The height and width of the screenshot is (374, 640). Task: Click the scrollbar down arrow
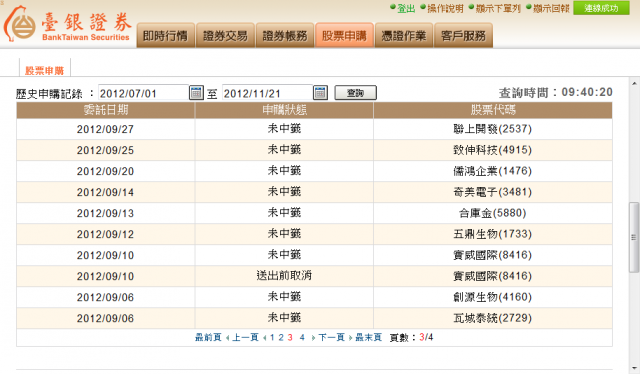[634, 368]
